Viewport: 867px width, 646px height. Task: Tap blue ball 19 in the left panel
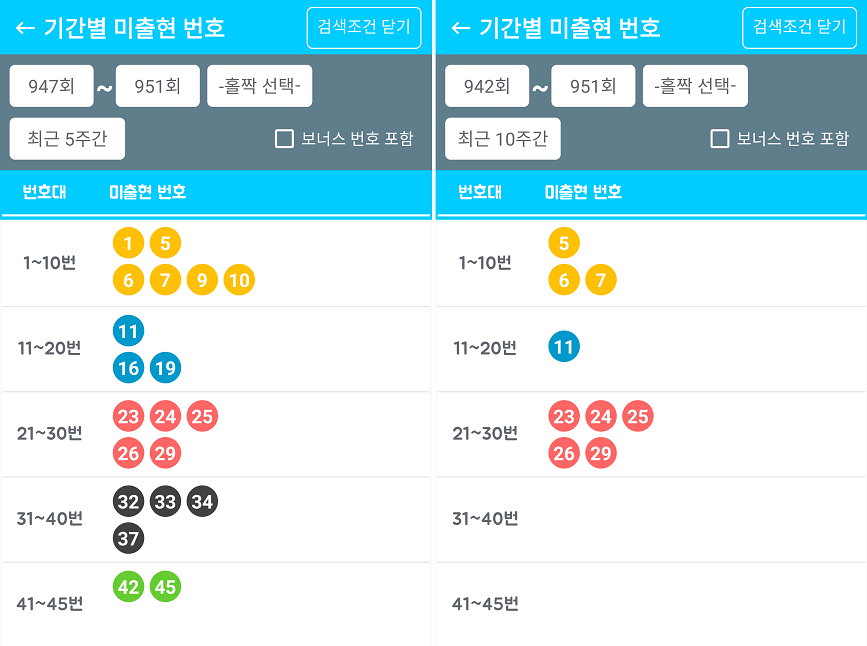point(165,368)
